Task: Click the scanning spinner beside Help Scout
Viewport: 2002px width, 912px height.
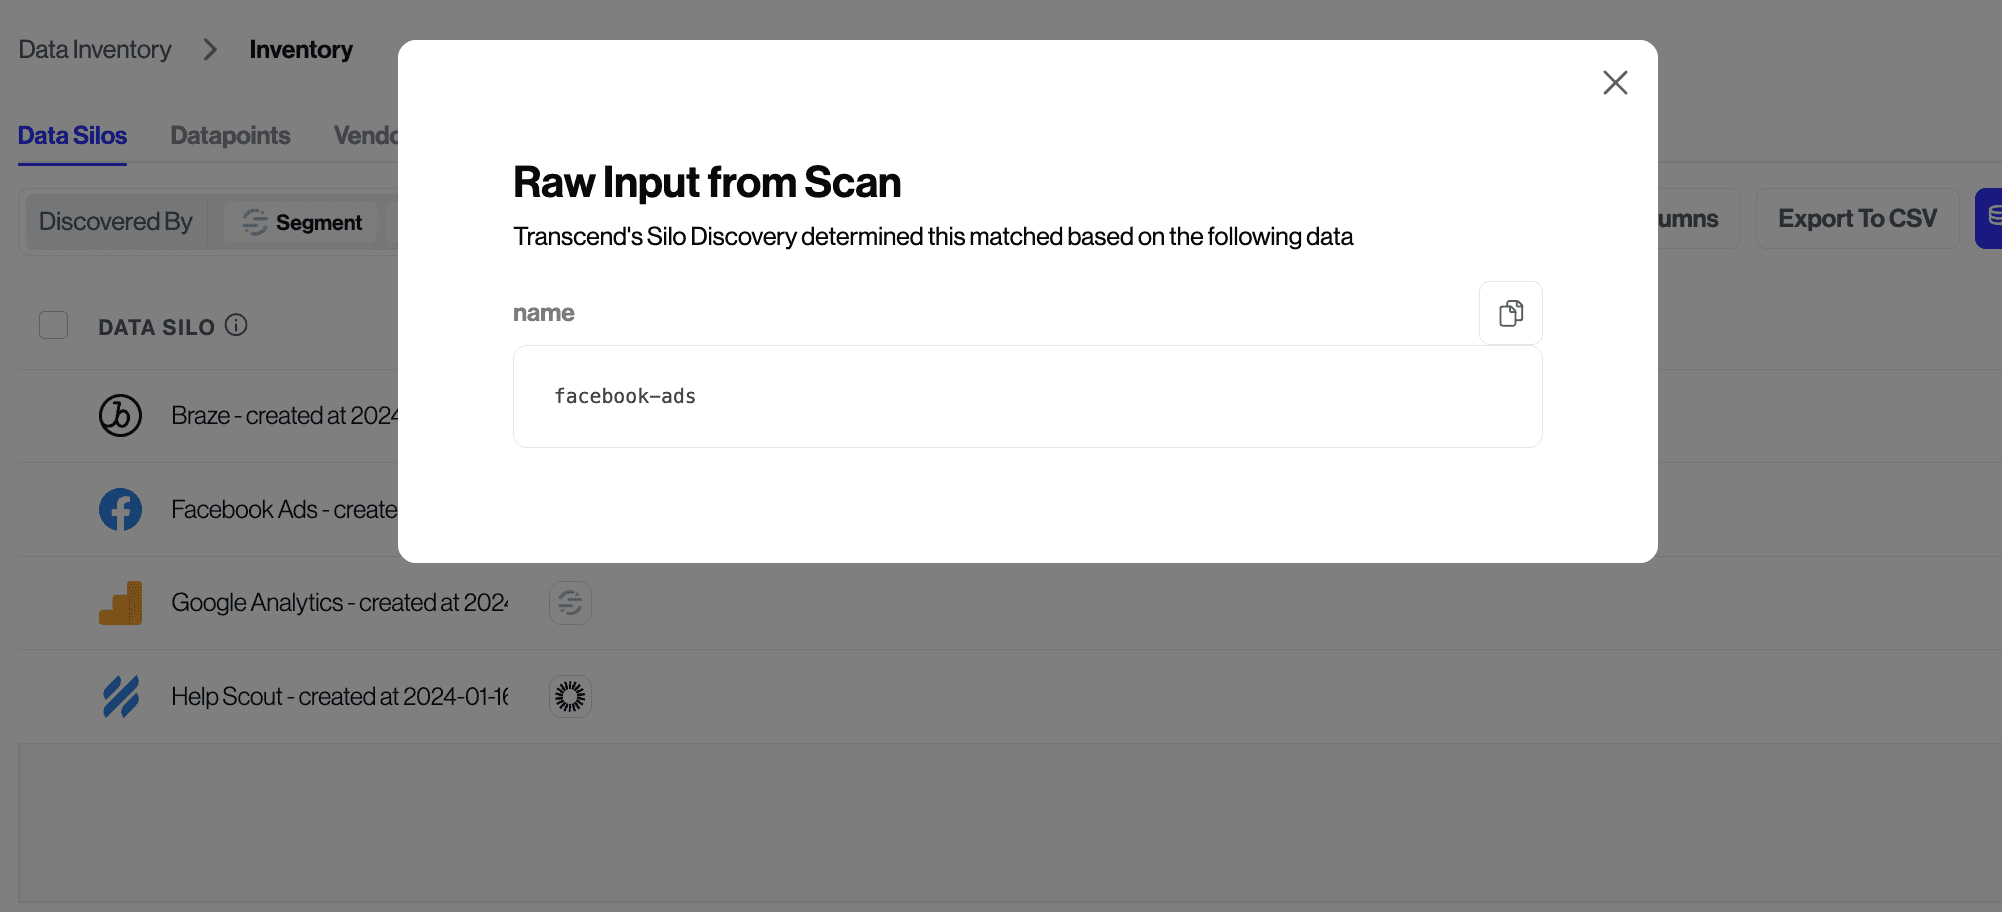Action: (569, 696)
